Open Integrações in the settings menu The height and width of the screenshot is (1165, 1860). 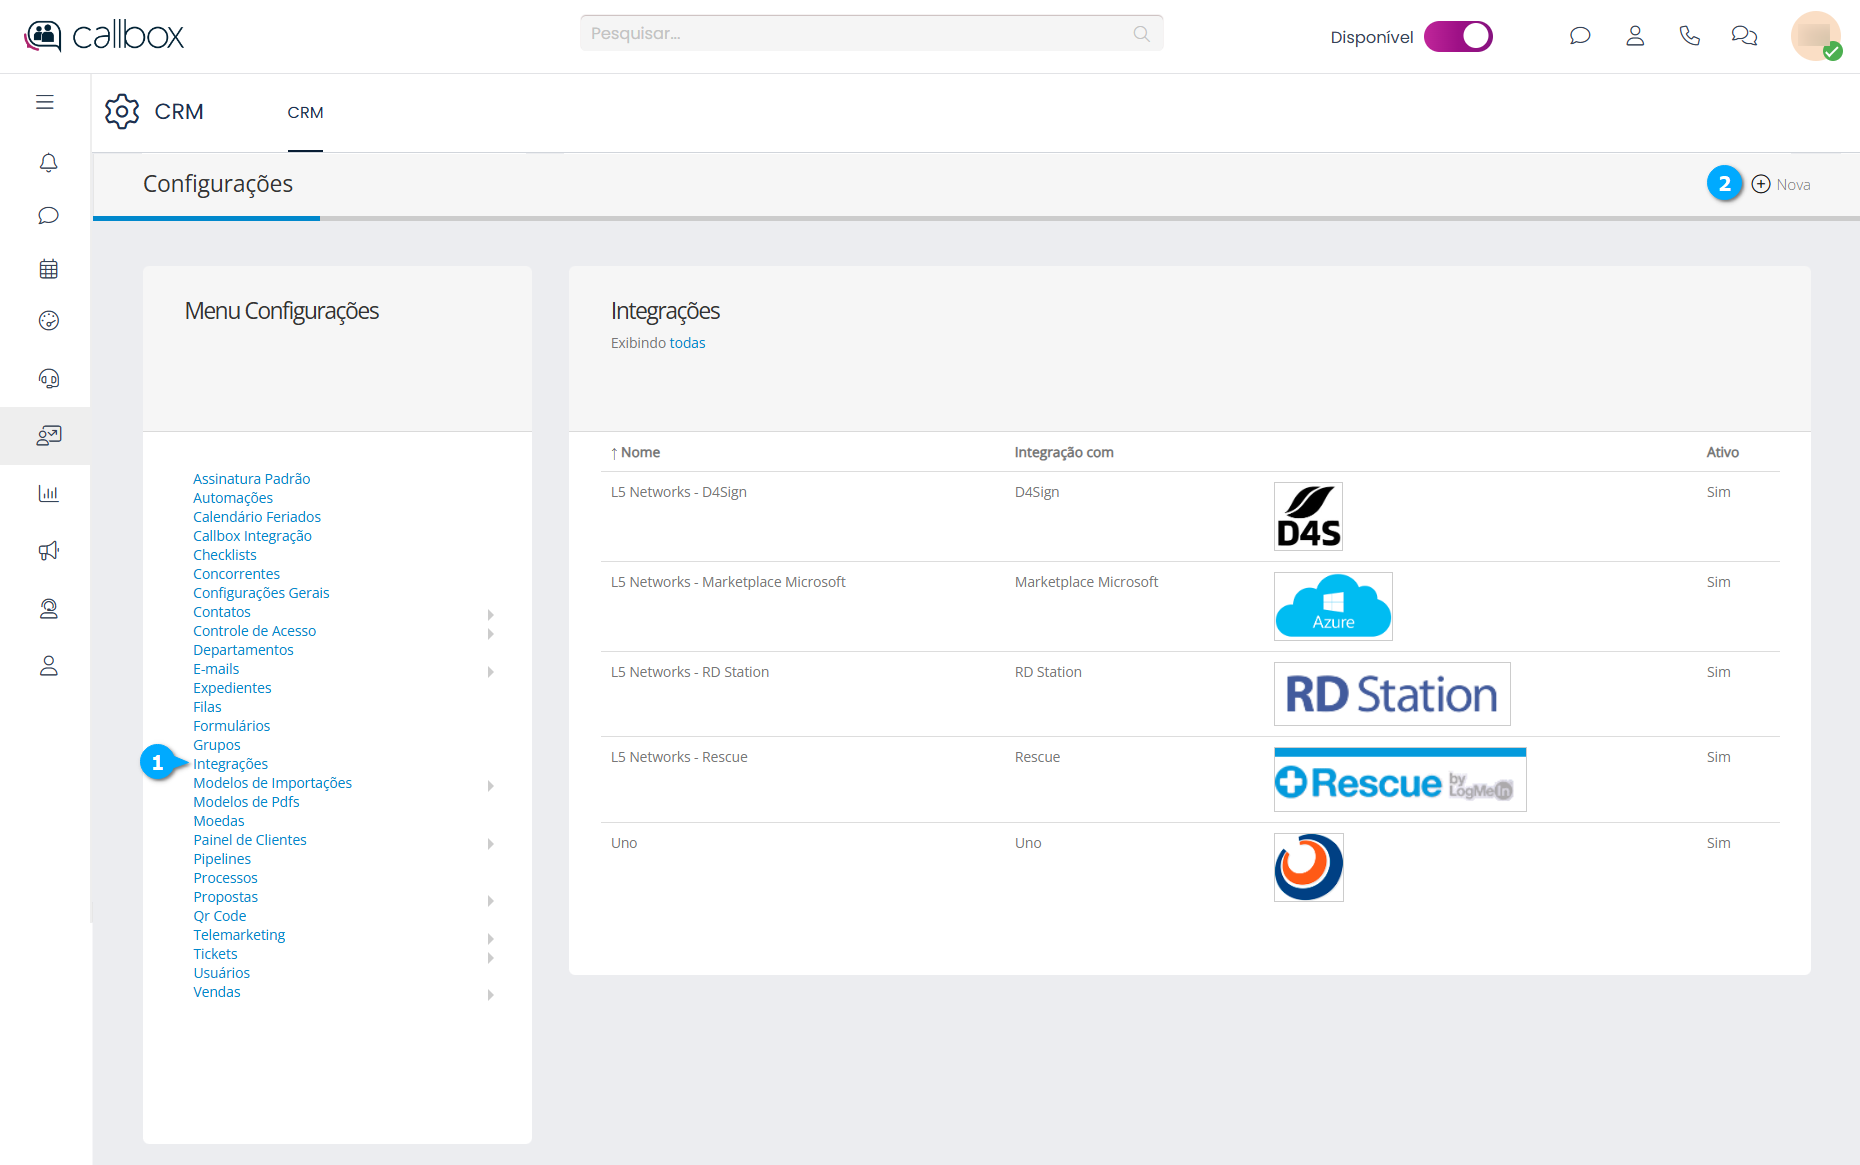pos(230,764)
